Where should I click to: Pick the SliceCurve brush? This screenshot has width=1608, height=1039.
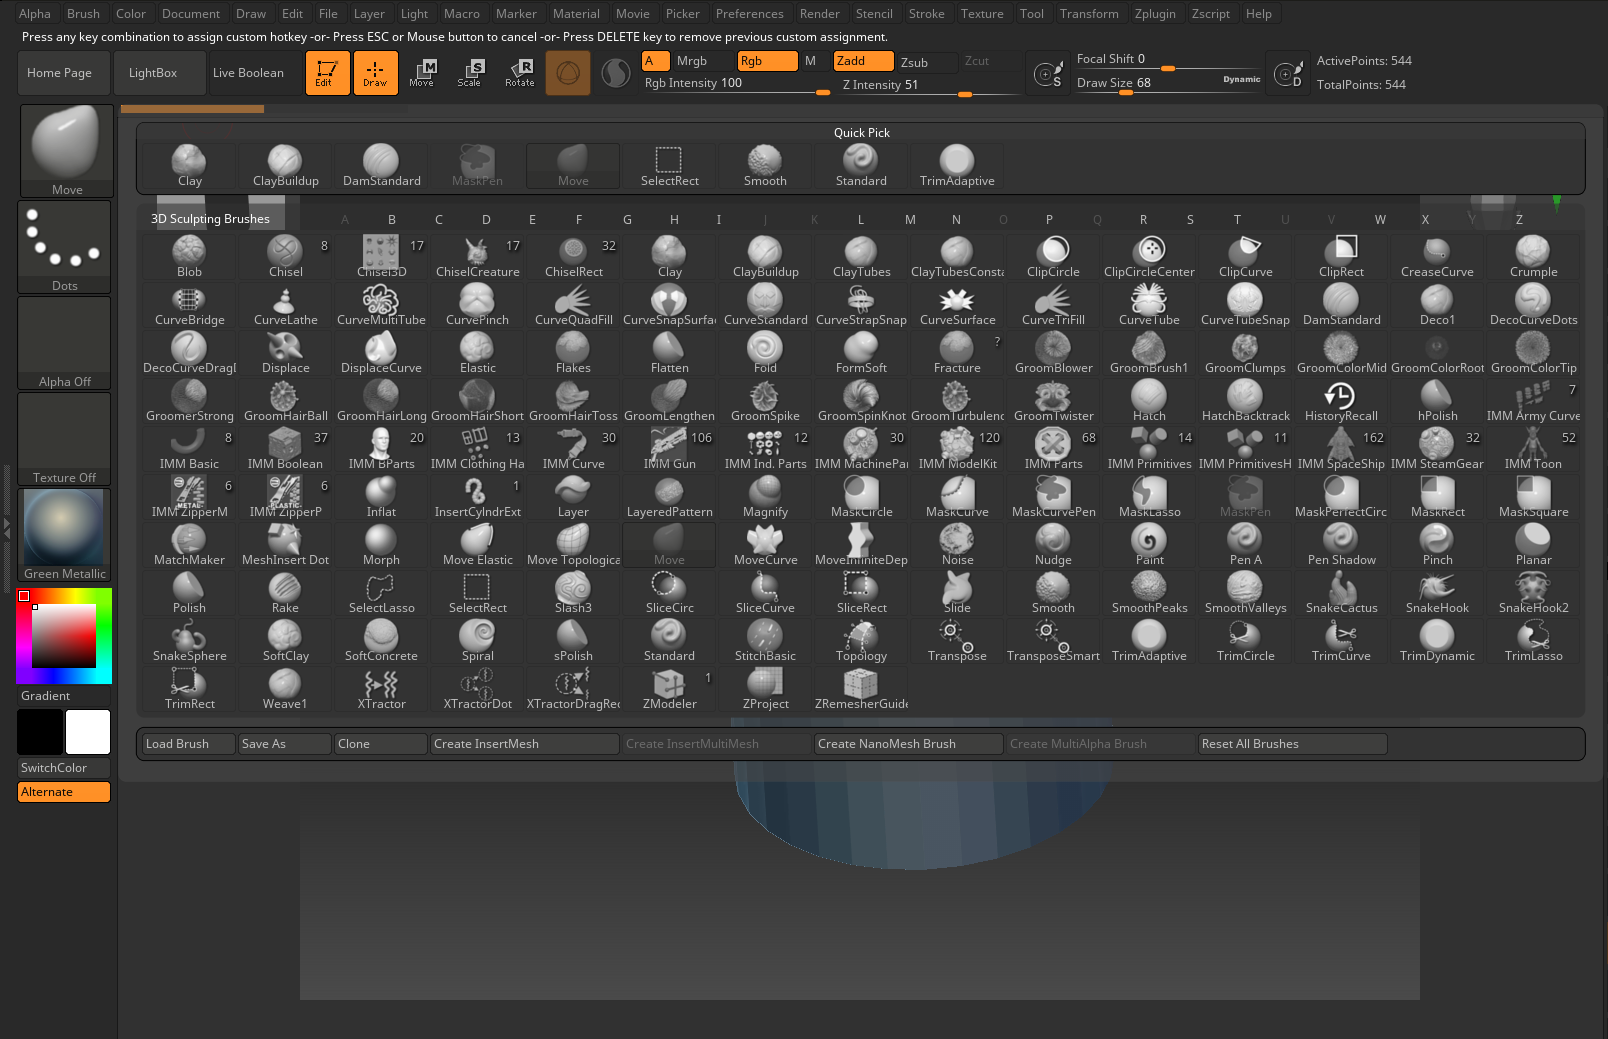765,593
